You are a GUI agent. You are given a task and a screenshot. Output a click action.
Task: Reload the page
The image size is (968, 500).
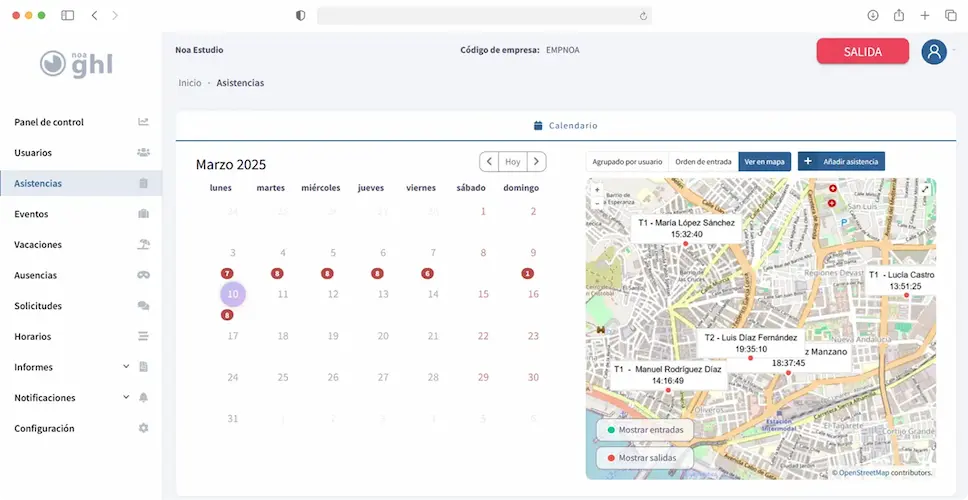pos(643,16)
